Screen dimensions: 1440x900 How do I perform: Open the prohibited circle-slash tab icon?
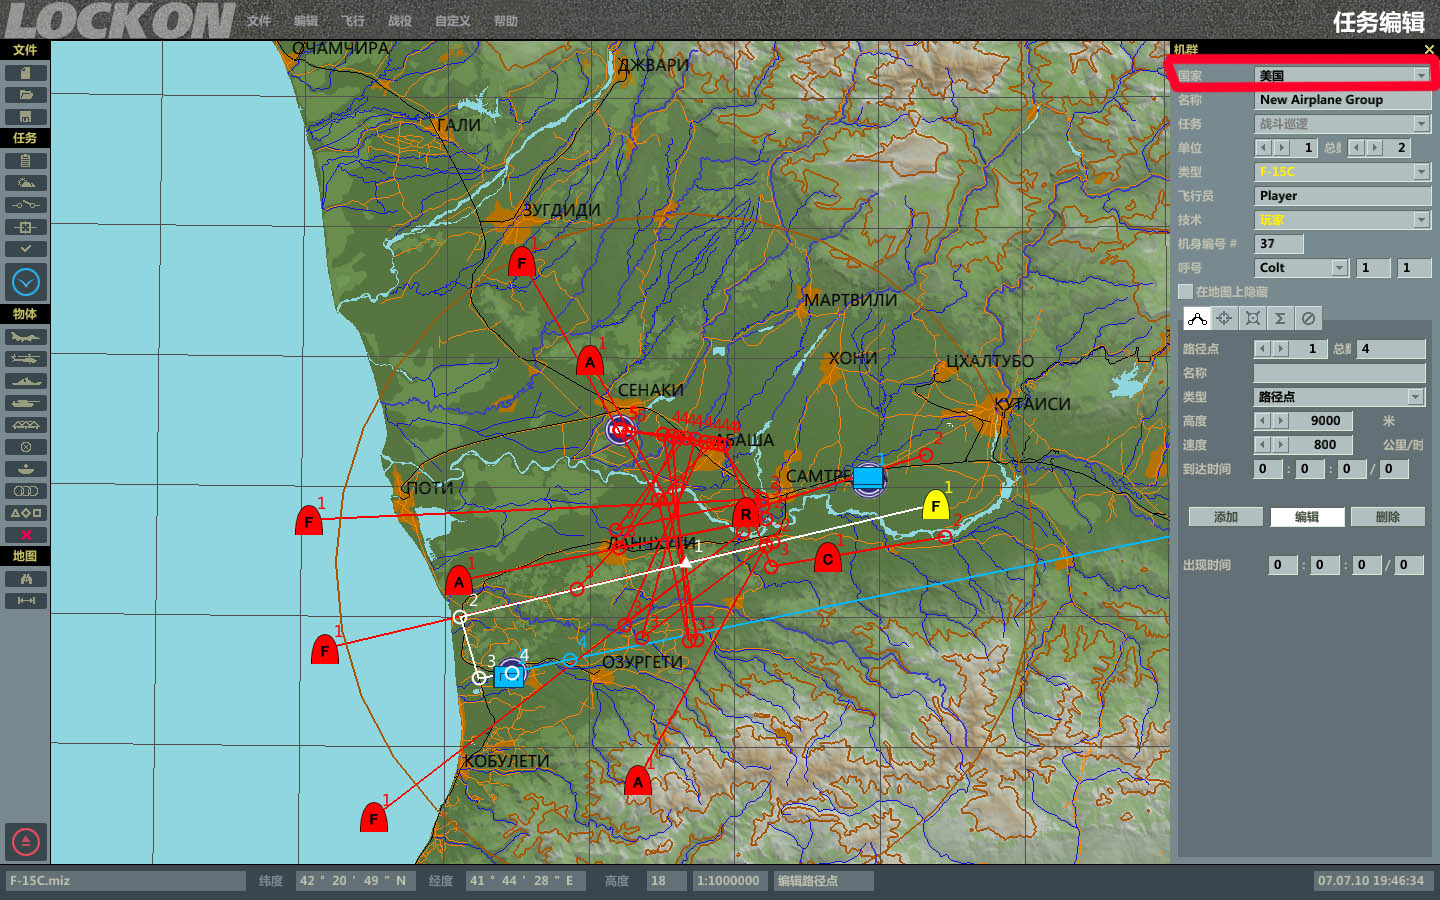pyautogui.click(x=1308, y=318)
